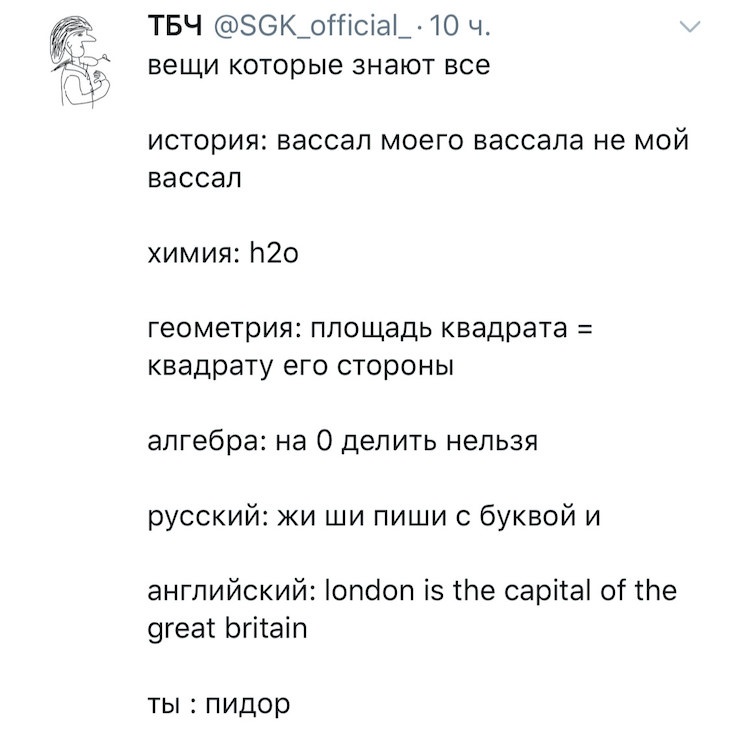Click "вассал моего вассала не мой" text
The height and width of the screenshot is (733, 730).
(x=481, y=141)
